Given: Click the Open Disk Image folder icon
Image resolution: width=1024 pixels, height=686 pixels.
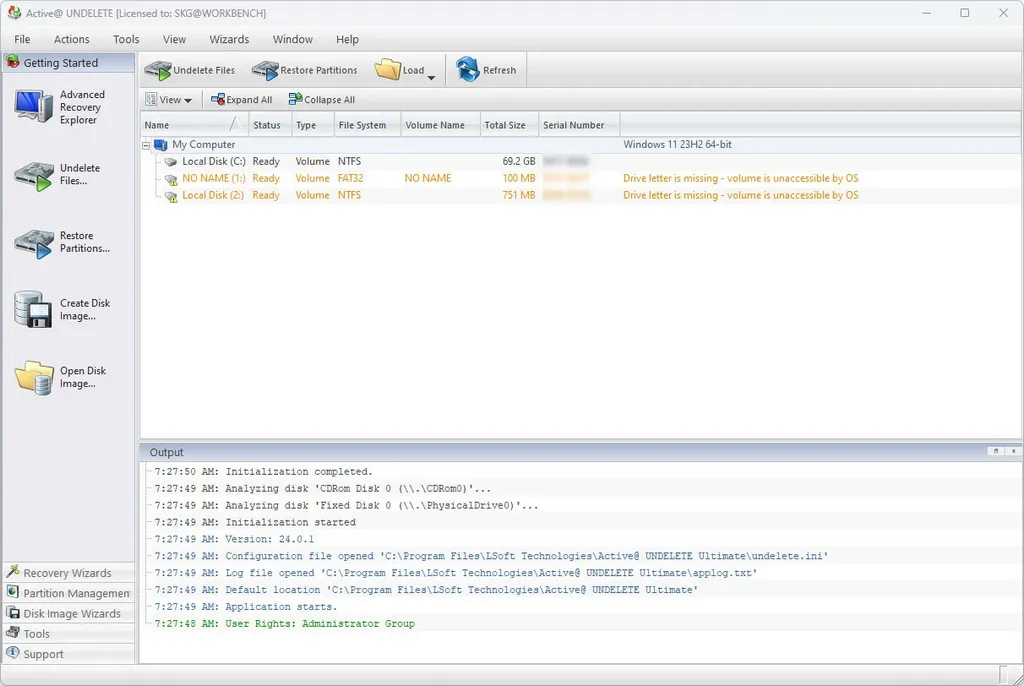Looking at the screenshot, I should (x=34, y=378).
